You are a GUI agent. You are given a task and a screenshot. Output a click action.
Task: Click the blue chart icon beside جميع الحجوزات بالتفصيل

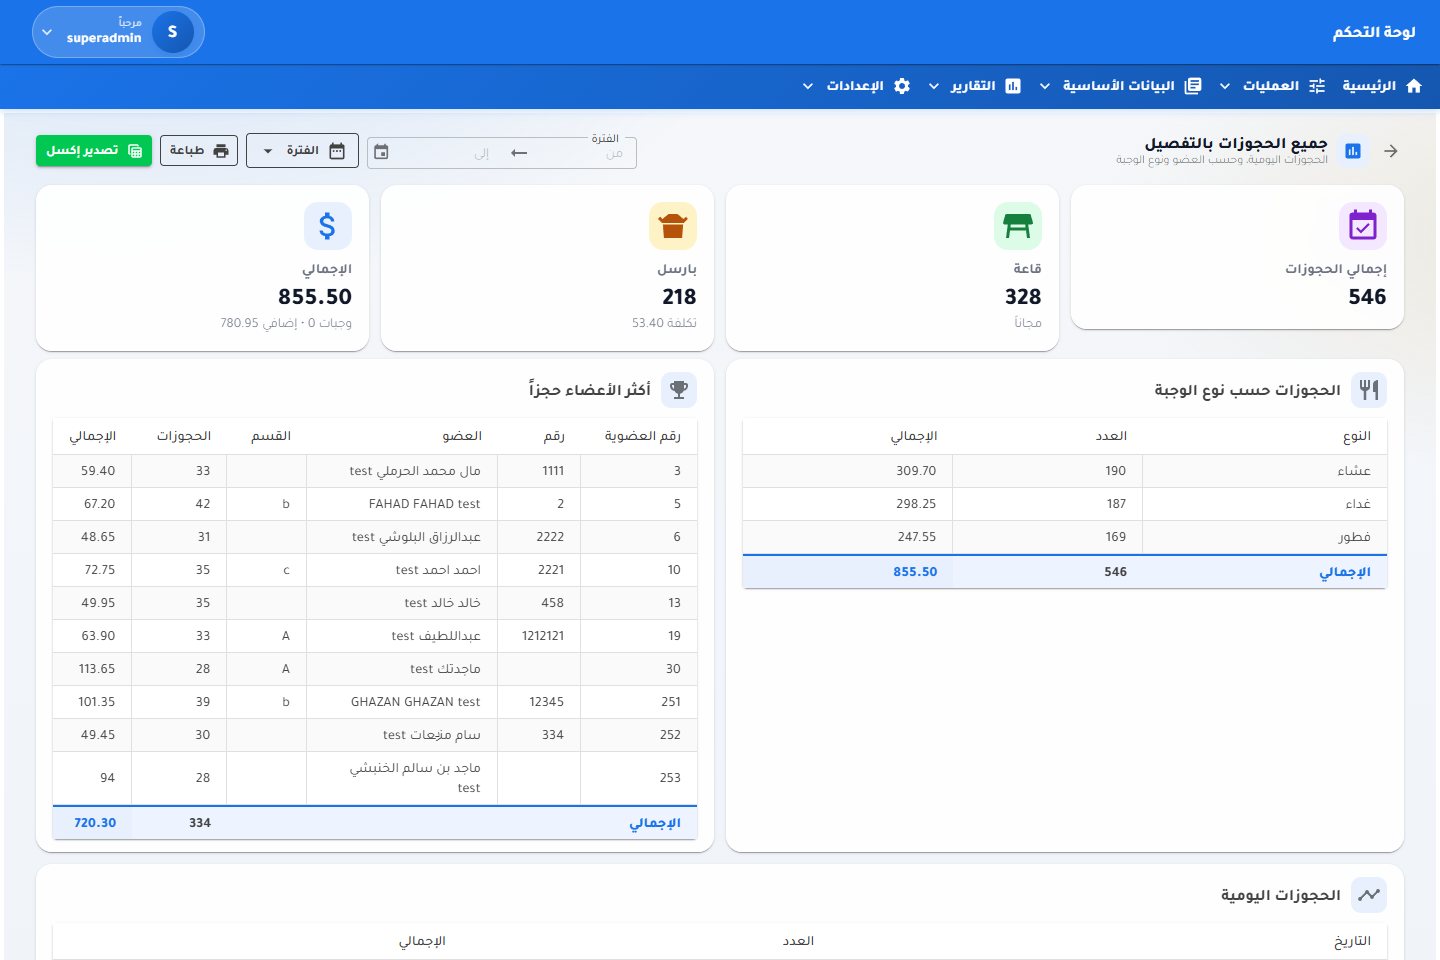tap(1353, 151)
